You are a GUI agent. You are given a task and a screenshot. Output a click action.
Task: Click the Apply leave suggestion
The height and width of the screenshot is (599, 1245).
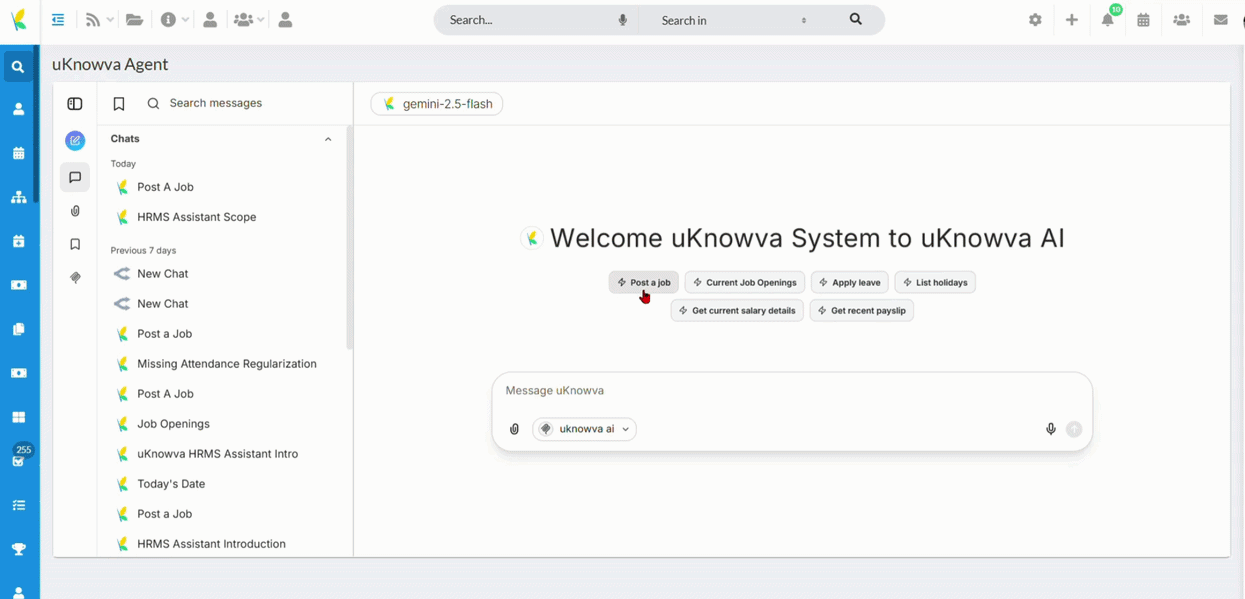pyautogui.click(x=850, y=283)
